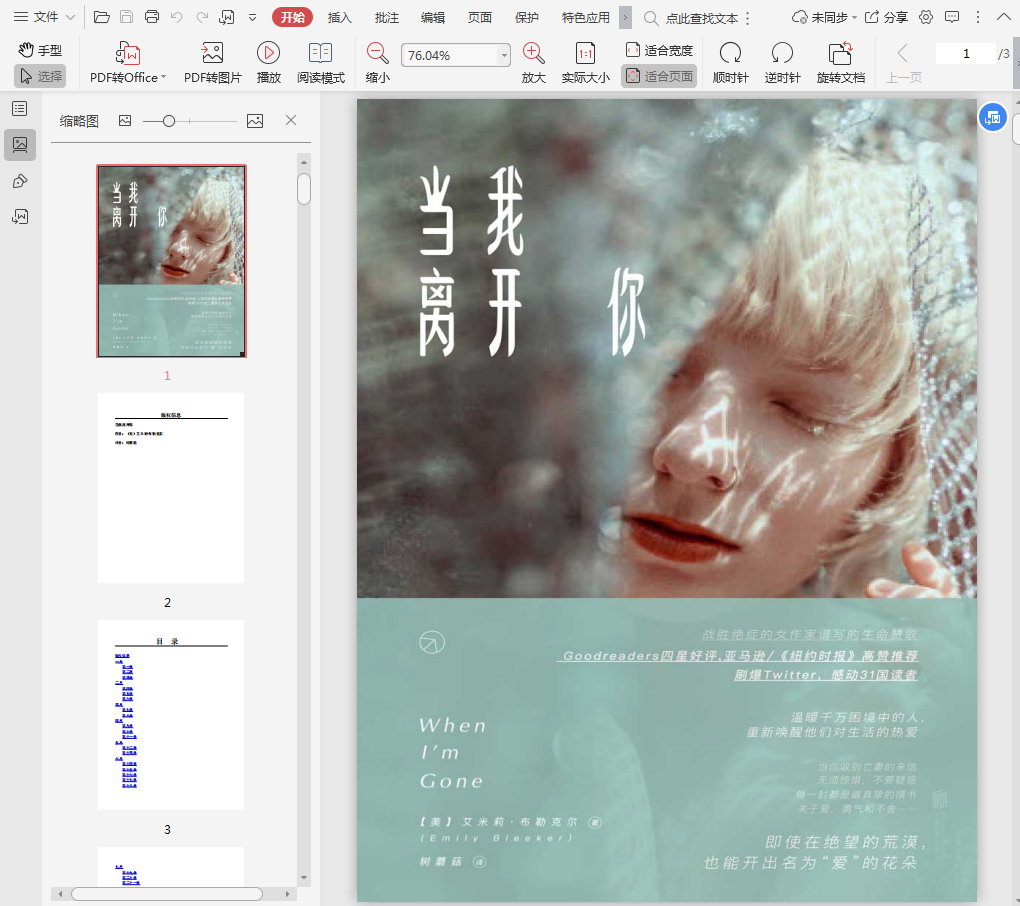Switch to the 编辑 tab
Screen dimensions: 1020x906
point(433,18)
